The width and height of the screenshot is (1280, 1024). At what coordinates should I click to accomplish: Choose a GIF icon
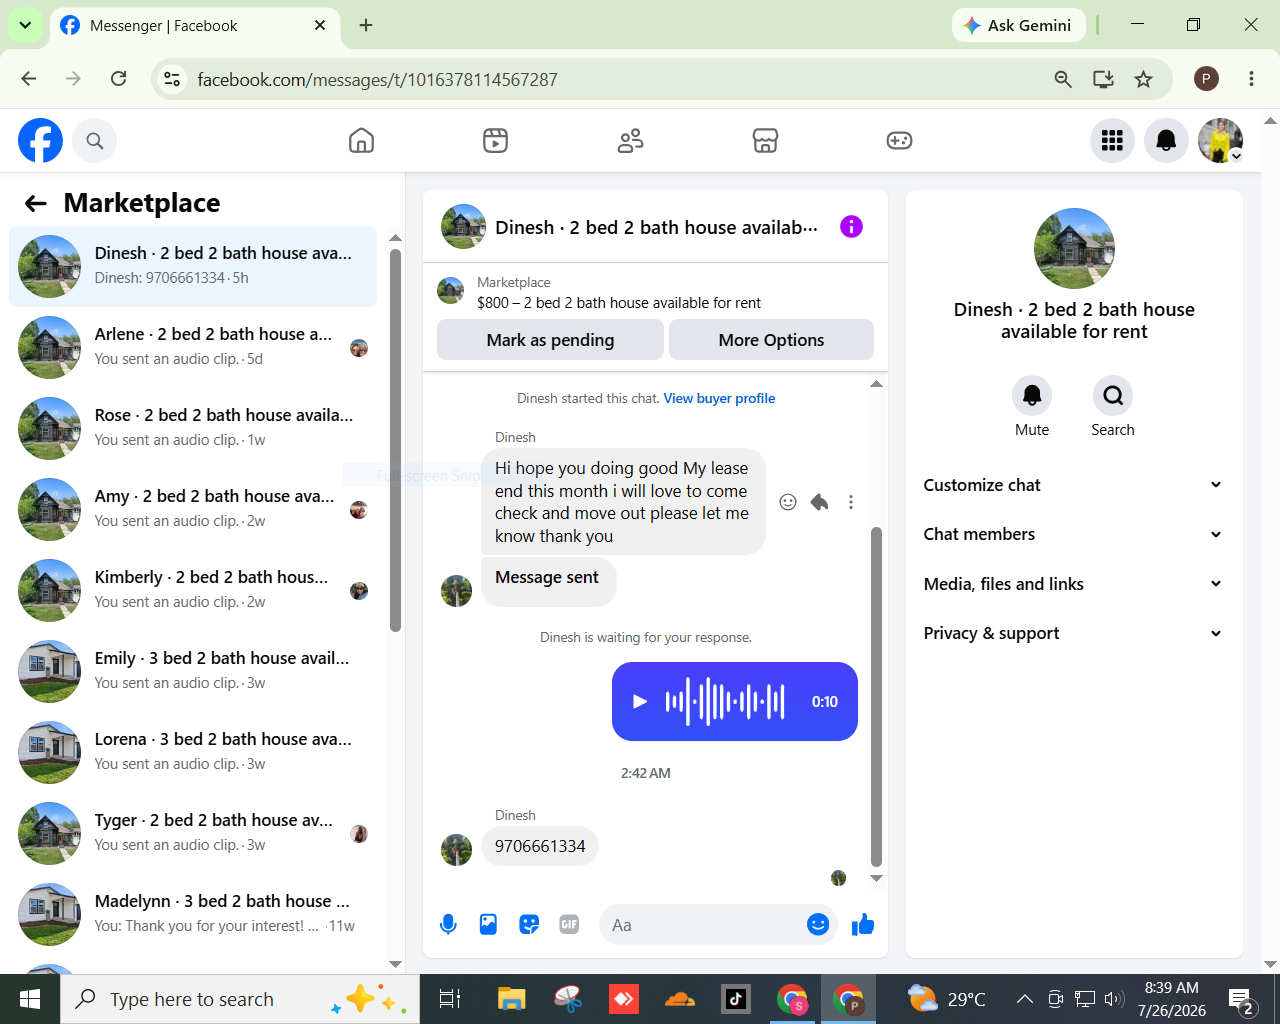tap(569, 925)
